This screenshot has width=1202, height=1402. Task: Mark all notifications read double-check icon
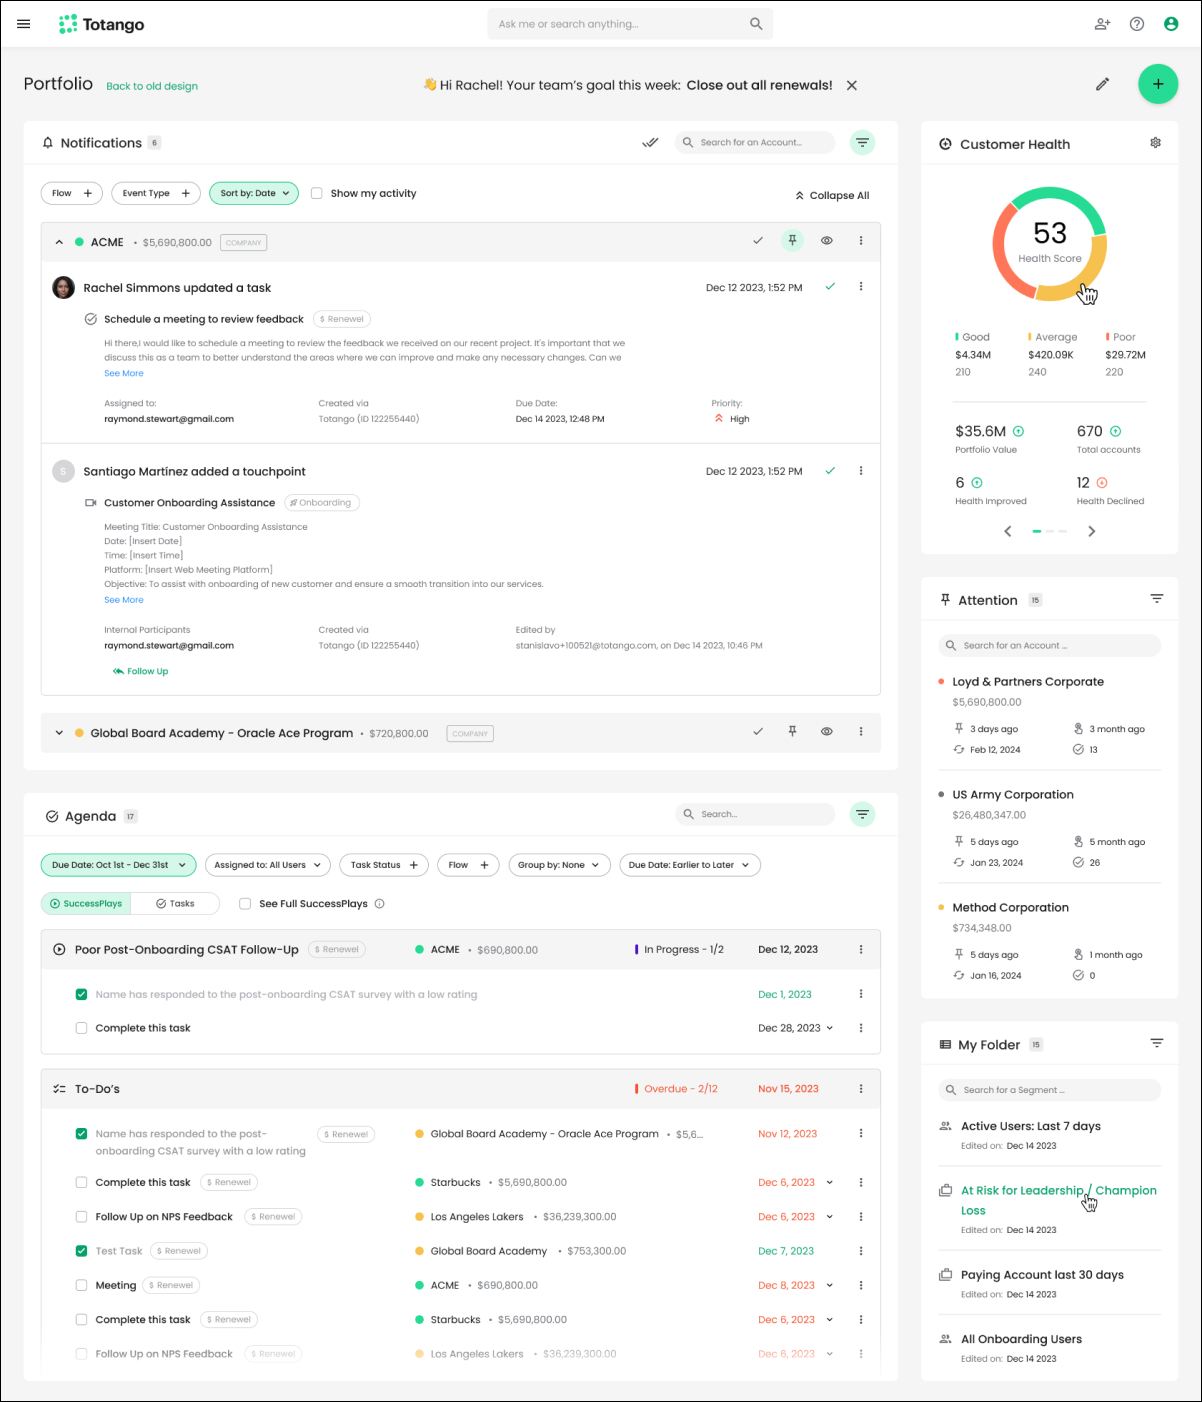click(650, 143)
